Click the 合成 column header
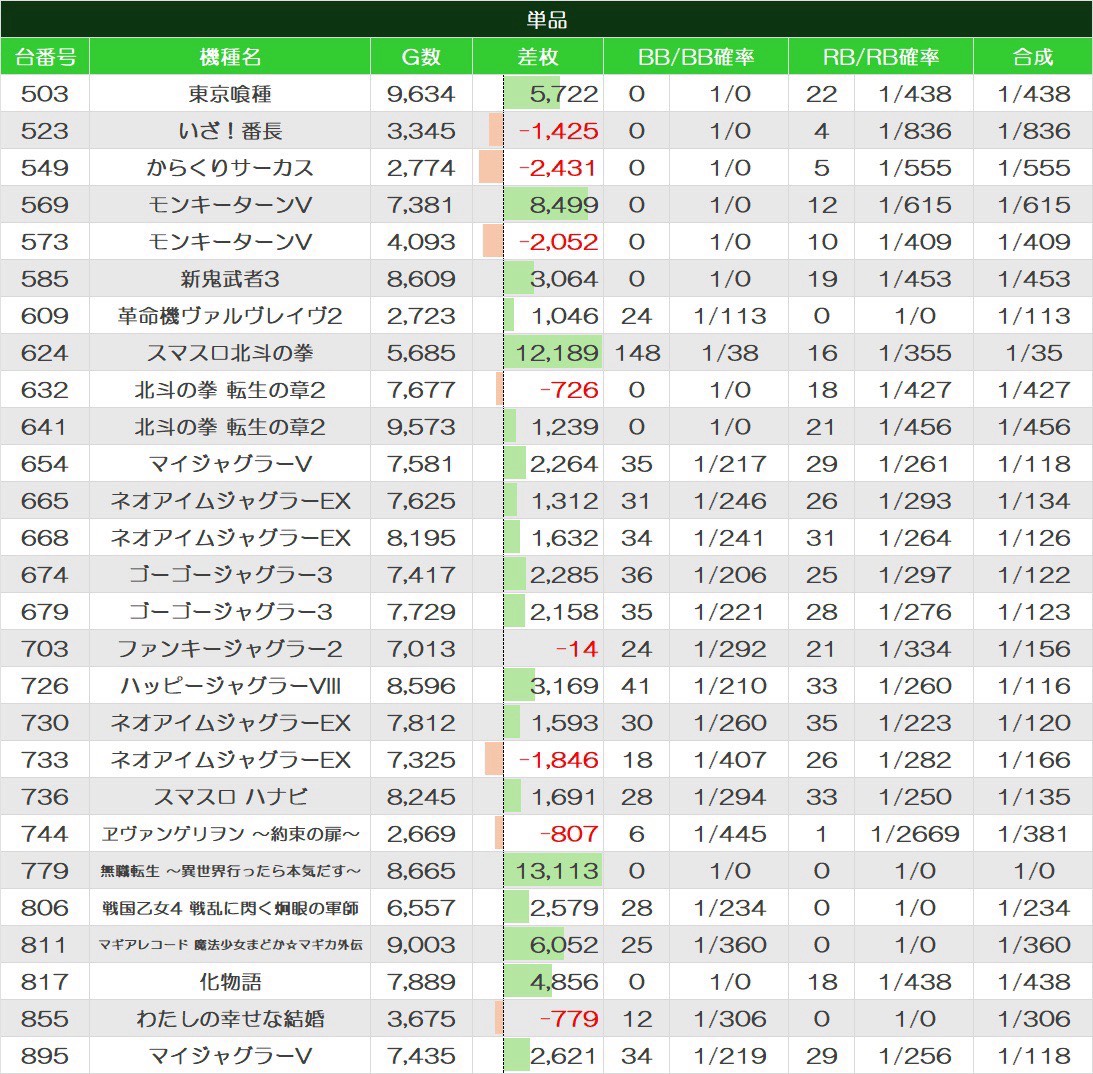 pos(1032,56)
